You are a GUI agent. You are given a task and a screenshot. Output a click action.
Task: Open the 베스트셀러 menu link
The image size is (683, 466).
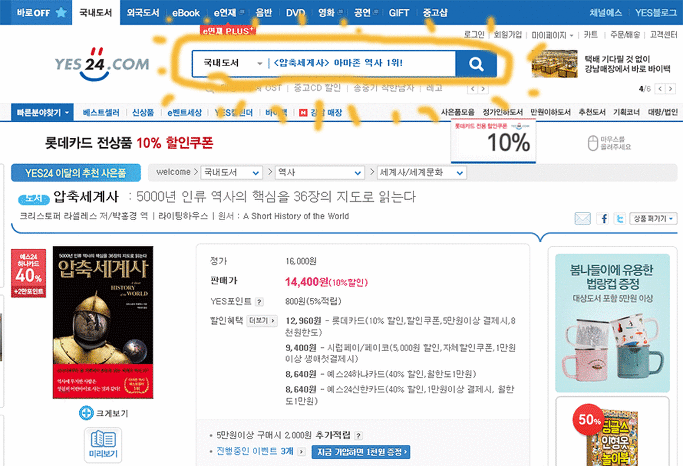pyautogui.click(x=101, y=113)
